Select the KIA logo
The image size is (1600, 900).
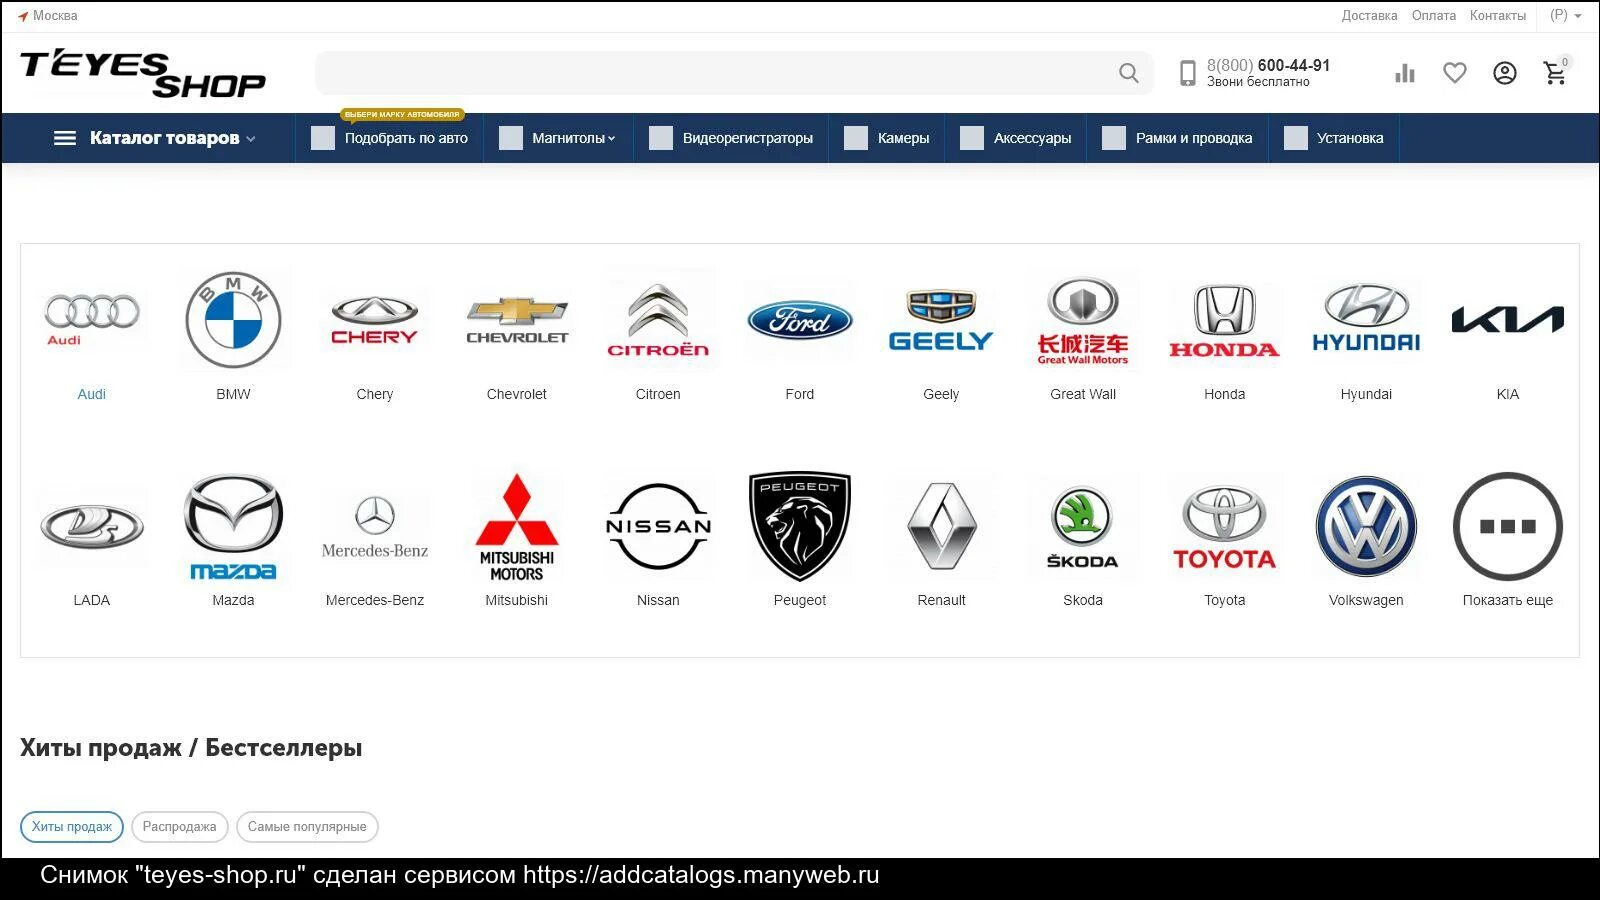(x=1508, y=320)
